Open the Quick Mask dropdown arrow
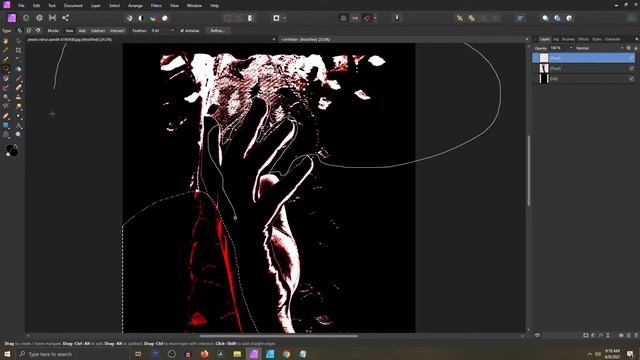This screenshot has height=360, width=640. click(x=284, y=18)
